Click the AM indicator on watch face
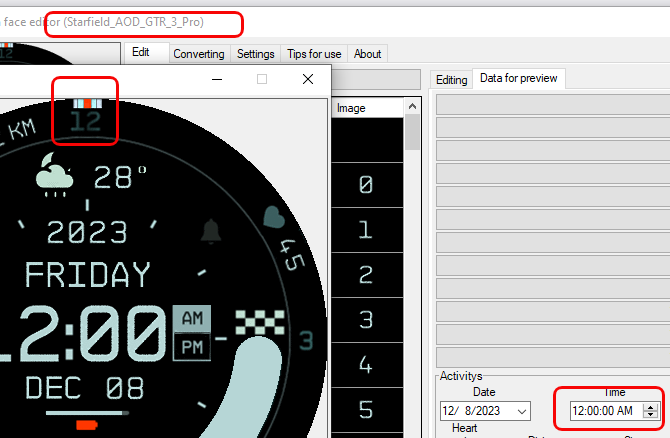 tap(192, 318)
